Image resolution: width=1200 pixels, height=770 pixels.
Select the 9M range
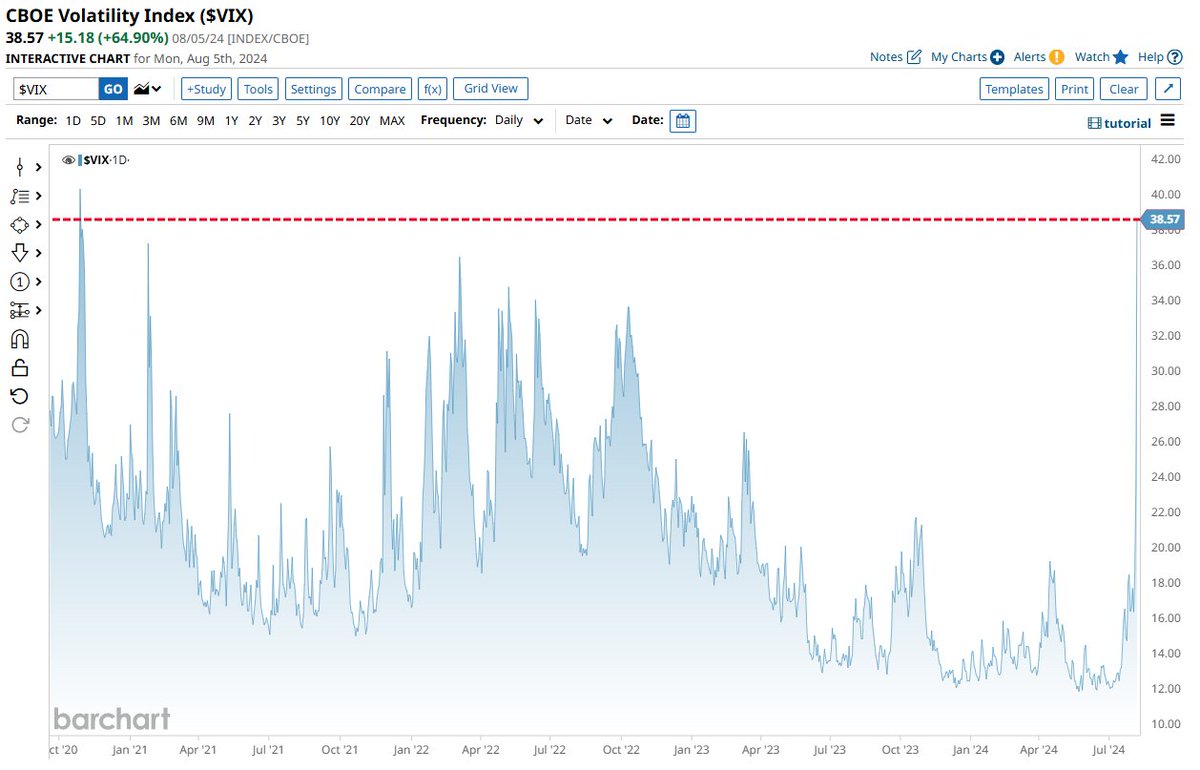pyautogui.click(x=205, y=120)
